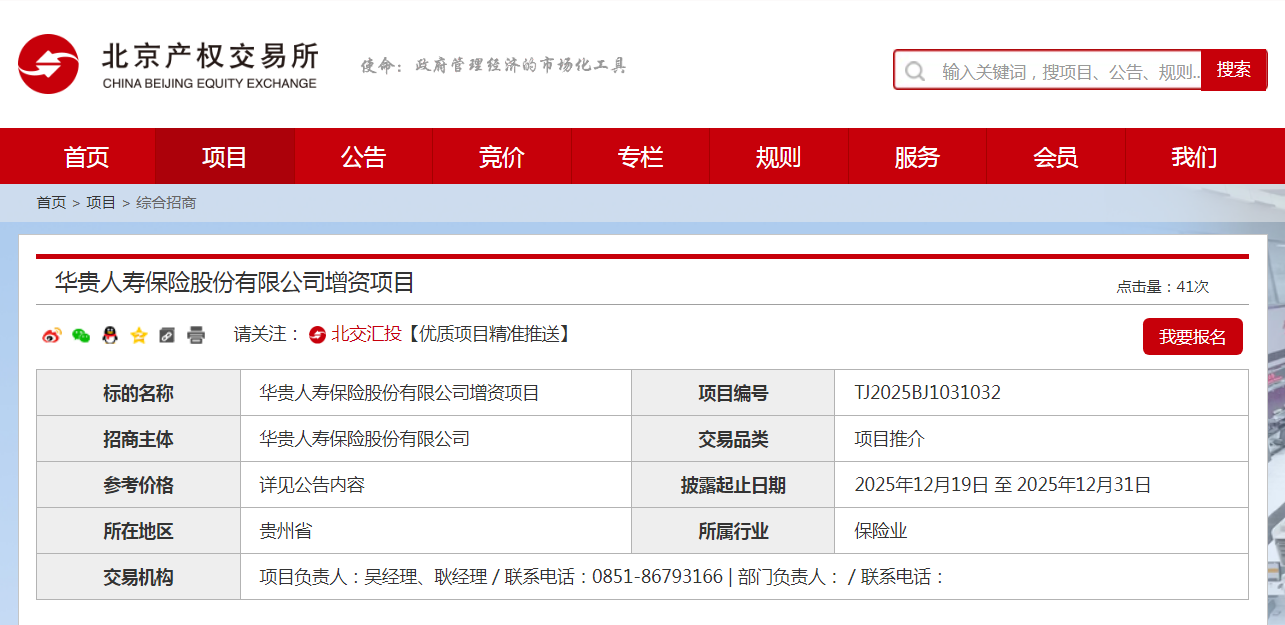Click the 标的名称 label cell

pyautogui.click(x=138, y=393)
